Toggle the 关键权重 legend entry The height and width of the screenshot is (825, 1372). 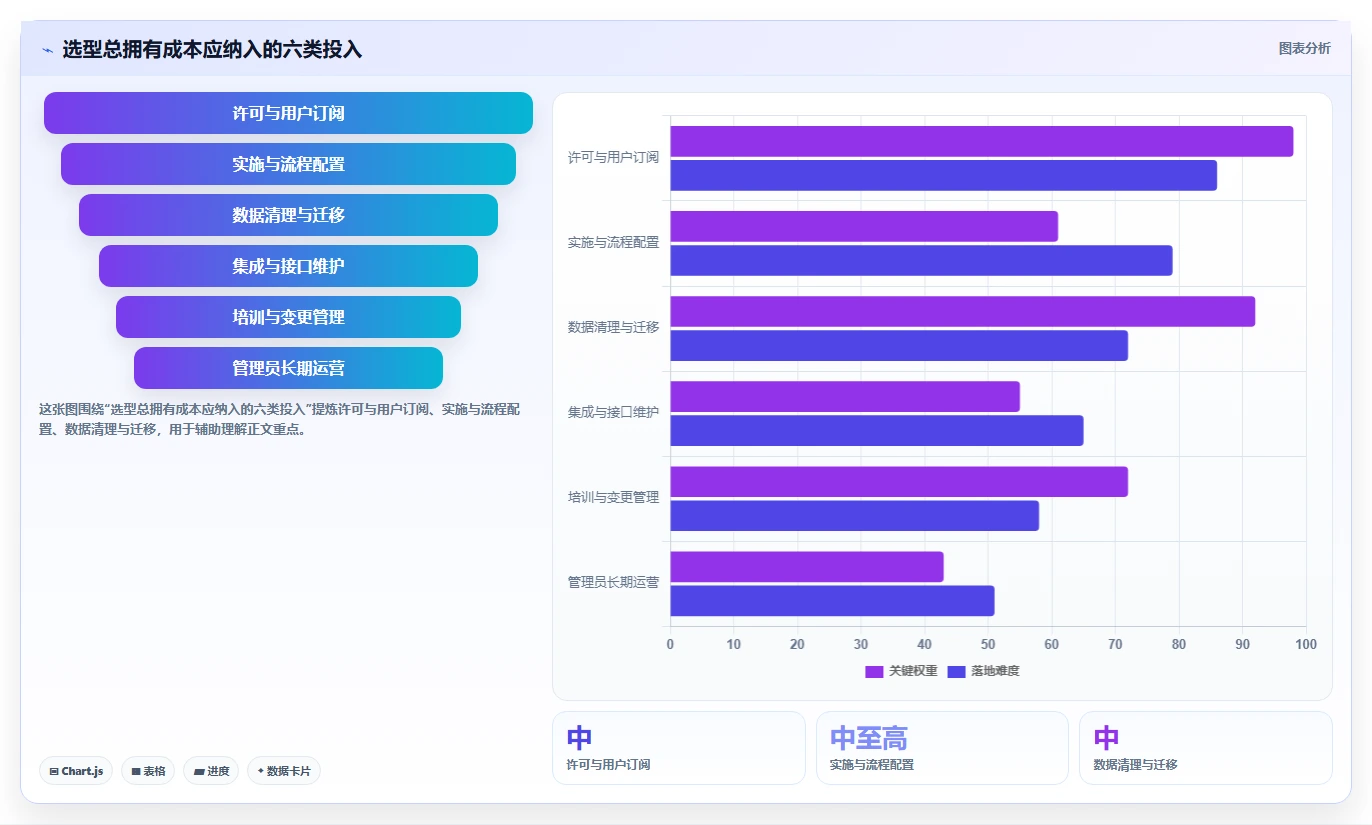pos(901,671)
